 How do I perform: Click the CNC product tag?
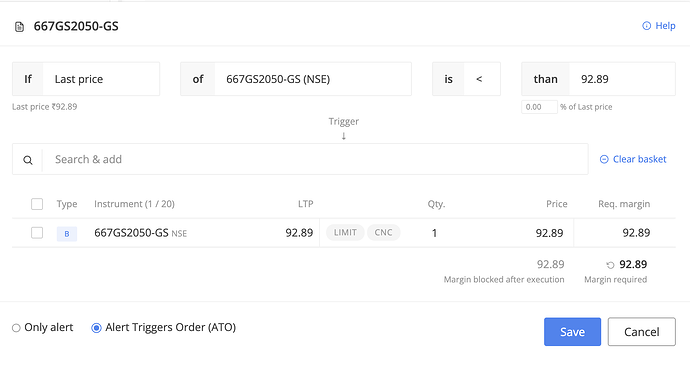pyautogui.click(x=383, y=232)
